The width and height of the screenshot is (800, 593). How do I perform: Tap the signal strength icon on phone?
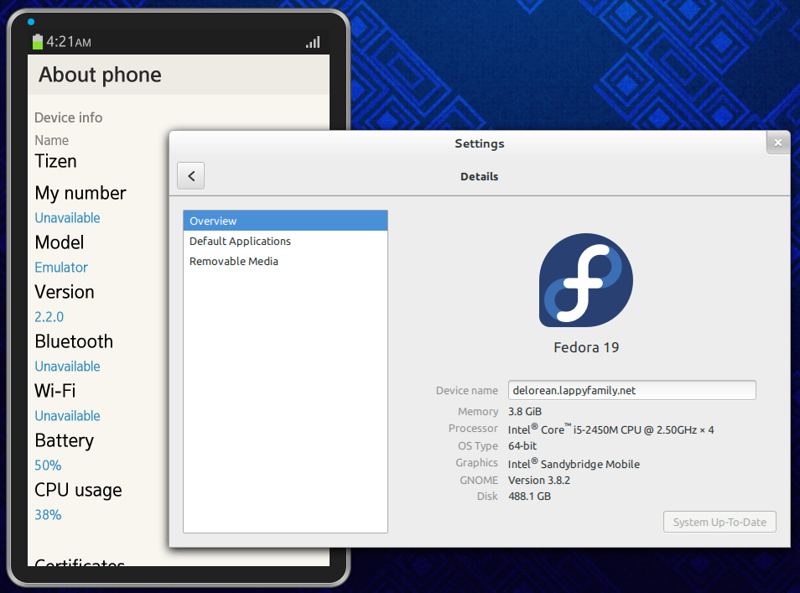pyautogui.click(x=313, y=42)
